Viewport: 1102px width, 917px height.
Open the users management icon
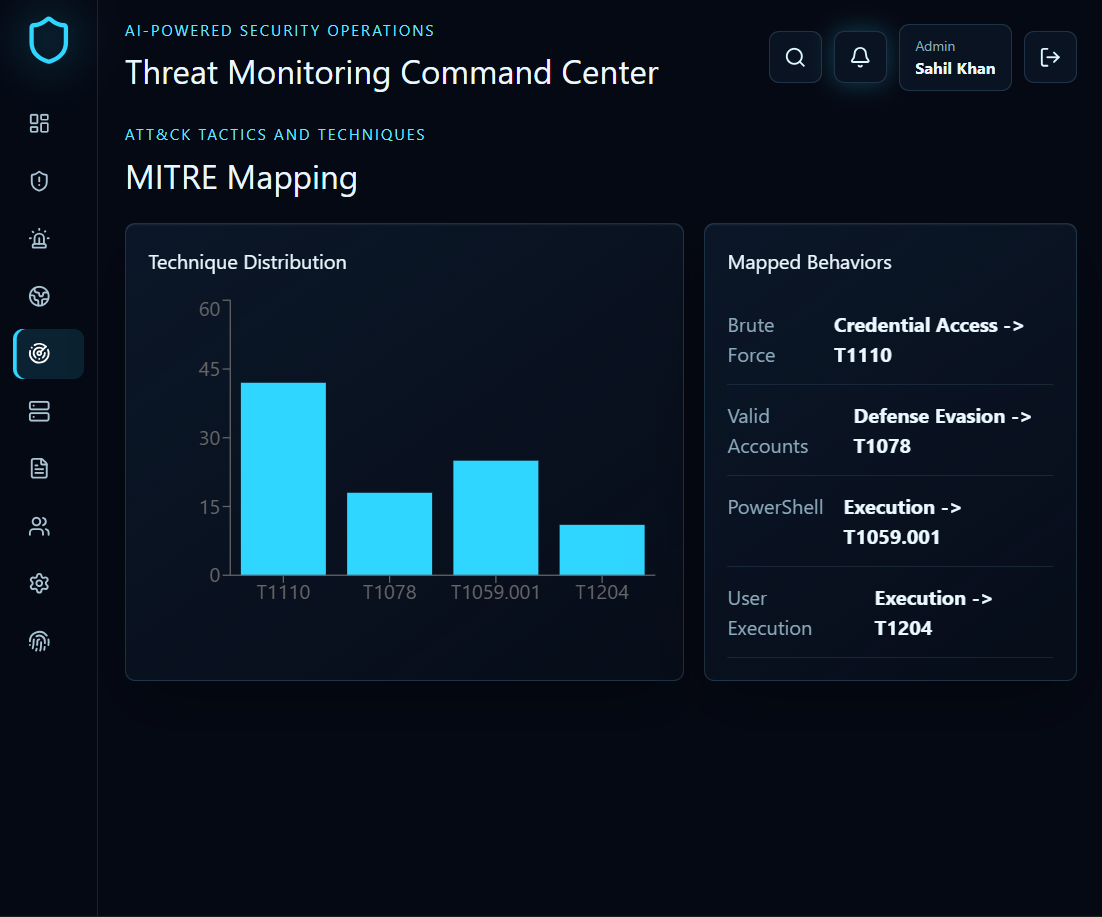point(39,526)
